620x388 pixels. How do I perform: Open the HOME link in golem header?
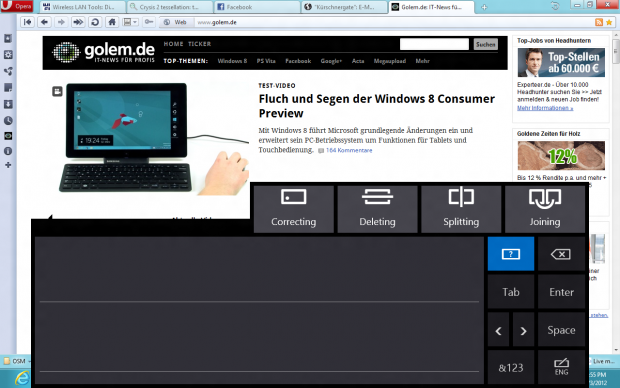pyautogui.click(x=174, y=44)
